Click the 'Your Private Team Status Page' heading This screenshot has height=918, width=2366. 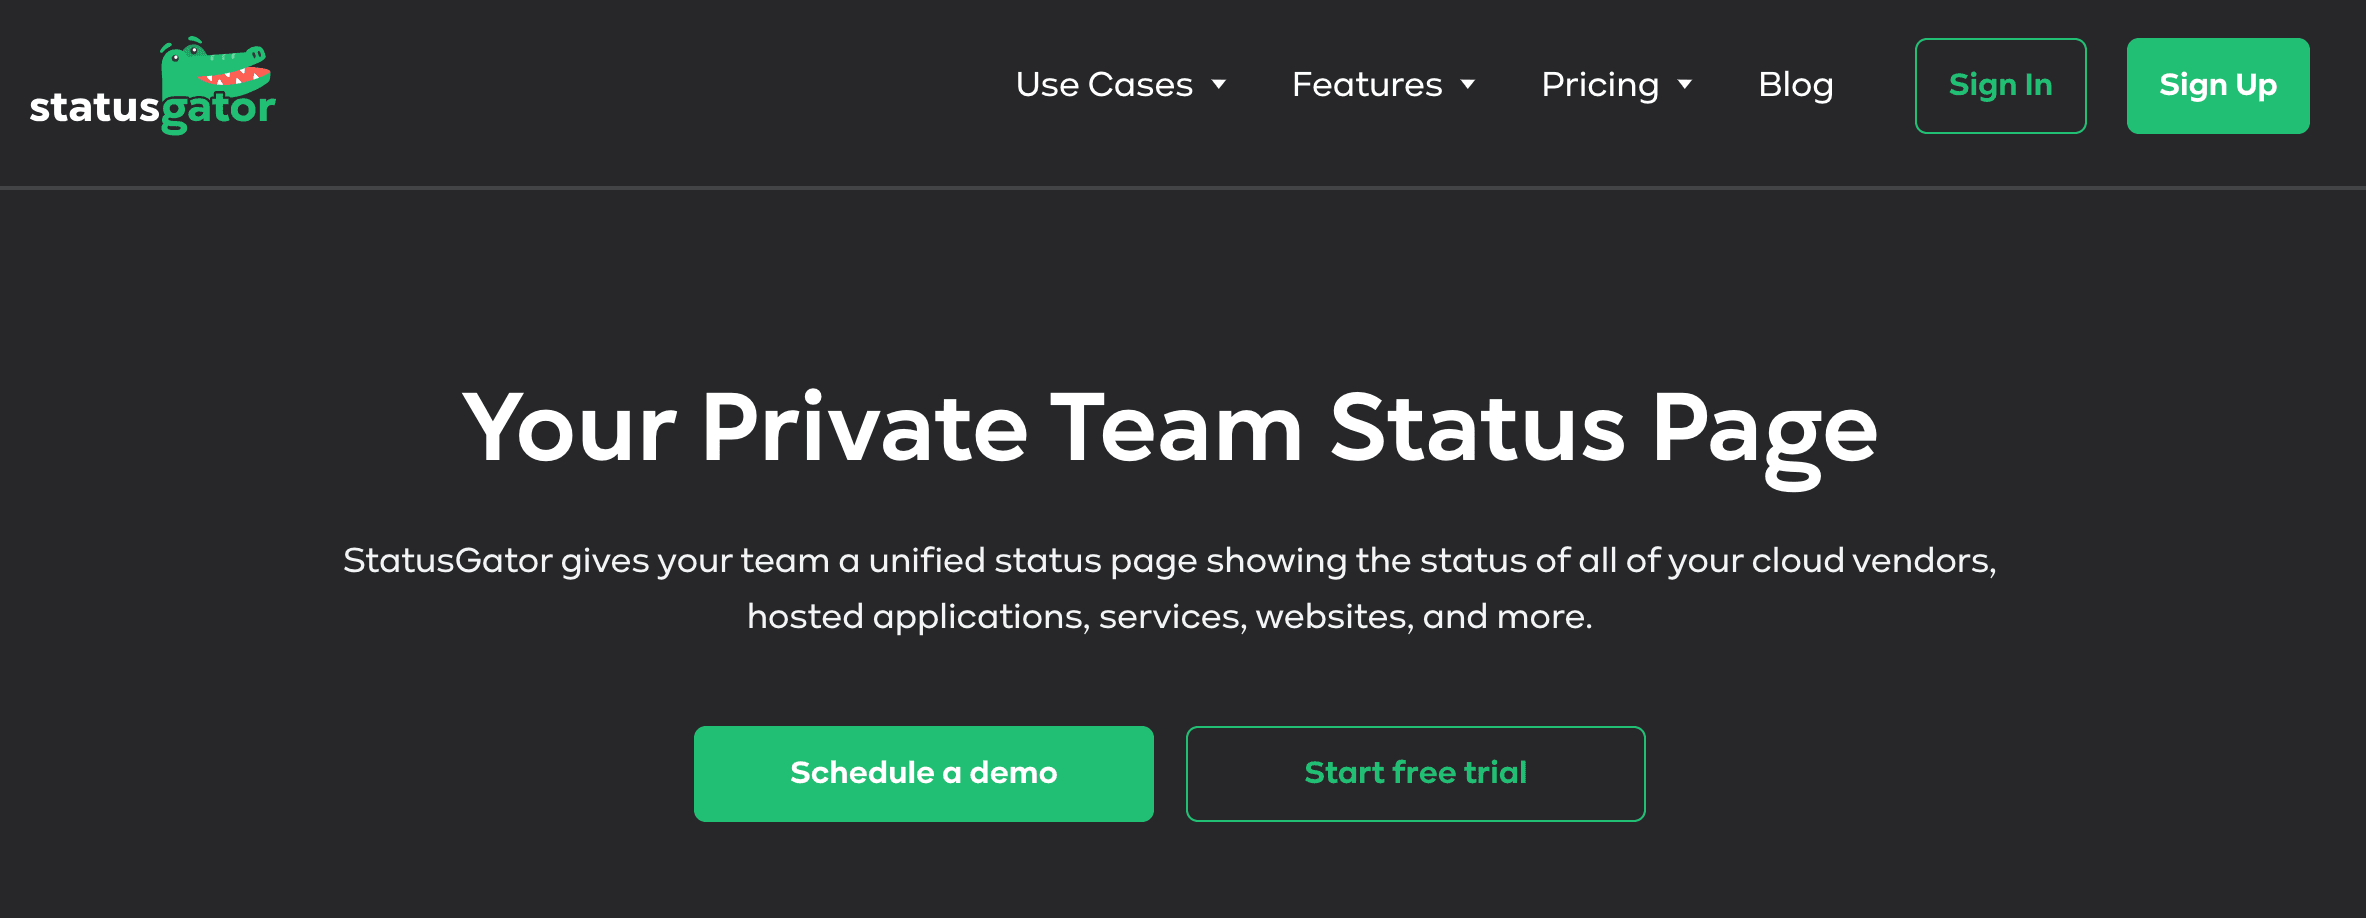tap(1169, 430)
